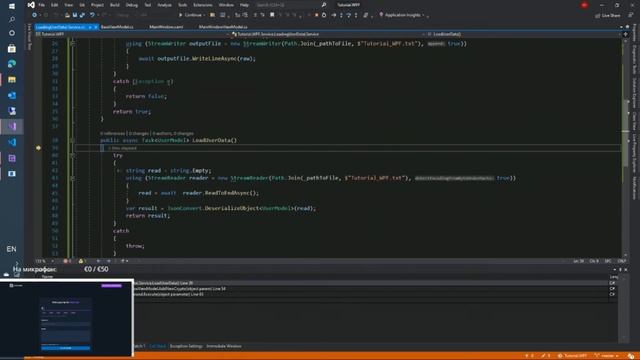The image size is (640, 360).
Task: Click the Step Over icon
Action: coord(349,15)
